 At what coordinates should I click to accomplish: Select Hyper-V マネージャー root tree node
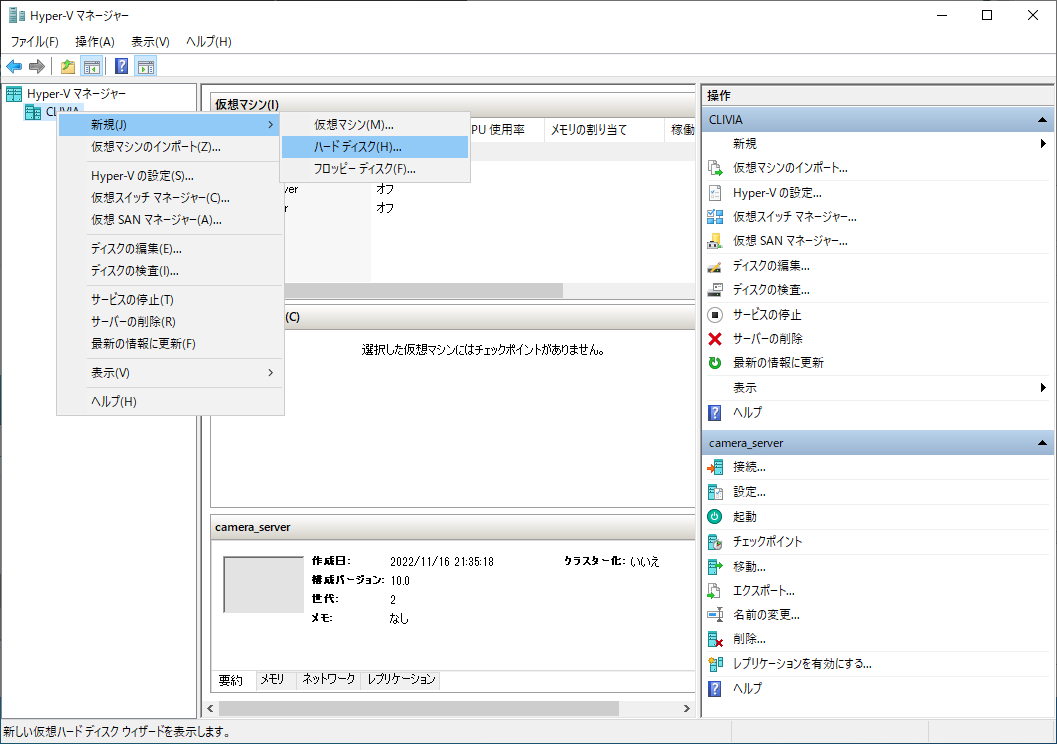[76, 94]
